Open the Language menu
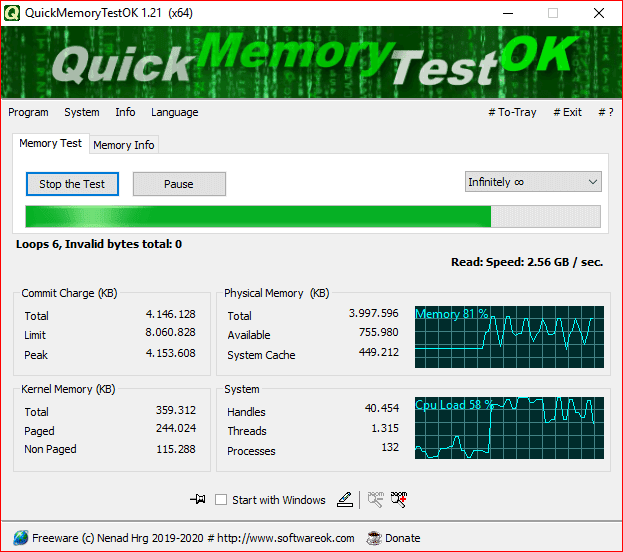The image size is (623, 552). 174,112
